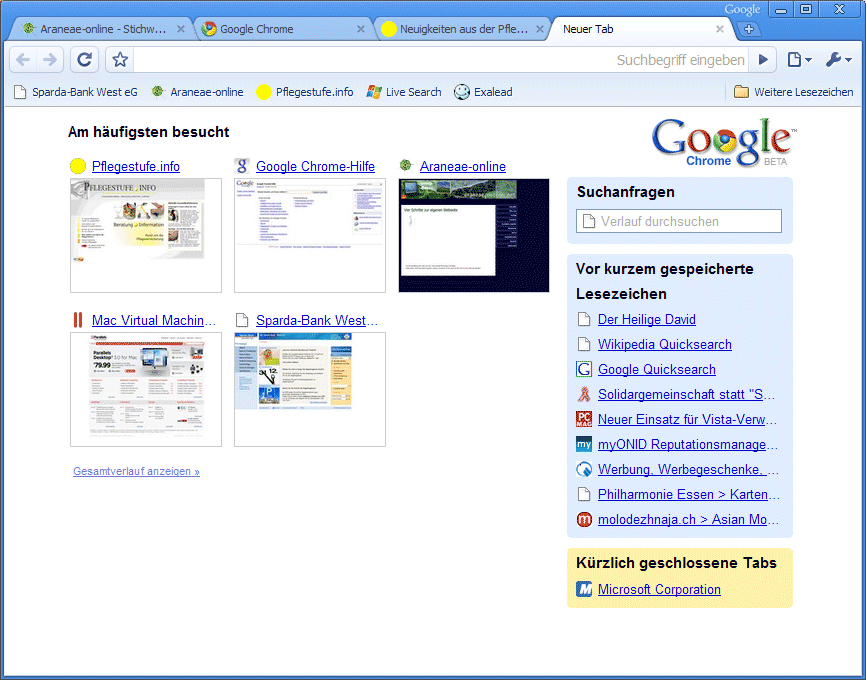Open Sparda-Bank West eG bookmark in bar
This screenshot has height=680, width=866.
click(76, 92)
